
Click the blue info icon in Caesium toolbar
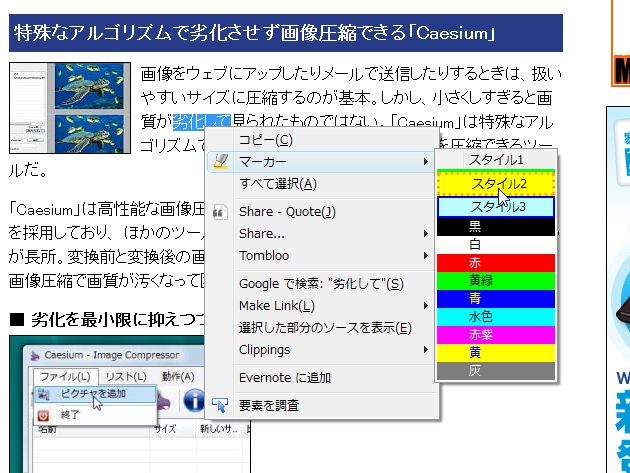pyautogui.click(x=194, y=401)
